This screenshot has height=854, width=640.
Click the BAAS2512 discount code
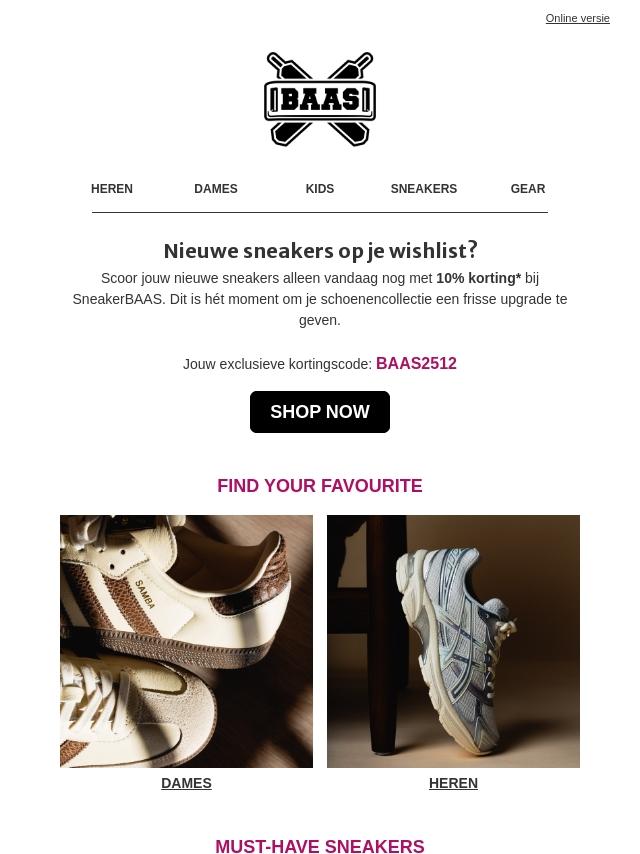(x=416, y=363)
